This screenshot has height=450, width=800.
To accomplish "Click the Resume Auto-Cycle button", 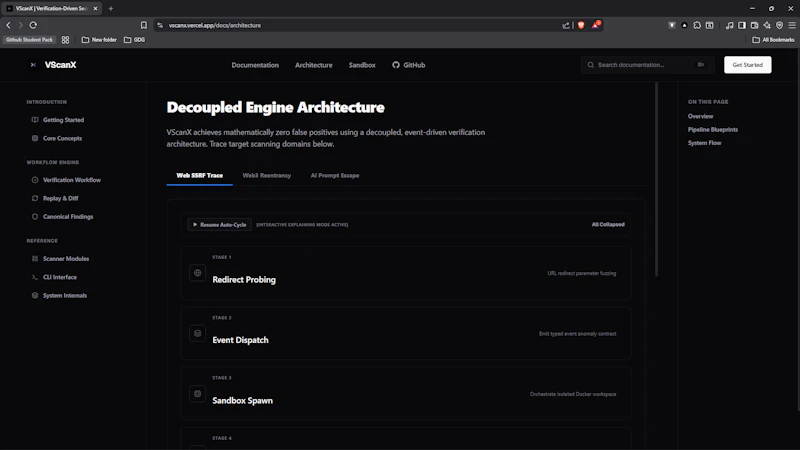I will (x=219, y=224).
